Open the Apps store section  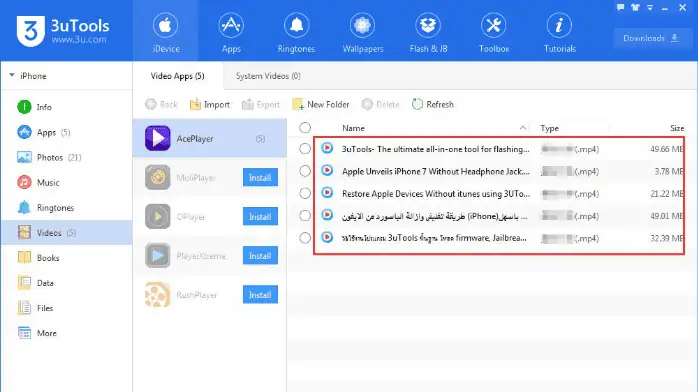[x=231, y=32]
